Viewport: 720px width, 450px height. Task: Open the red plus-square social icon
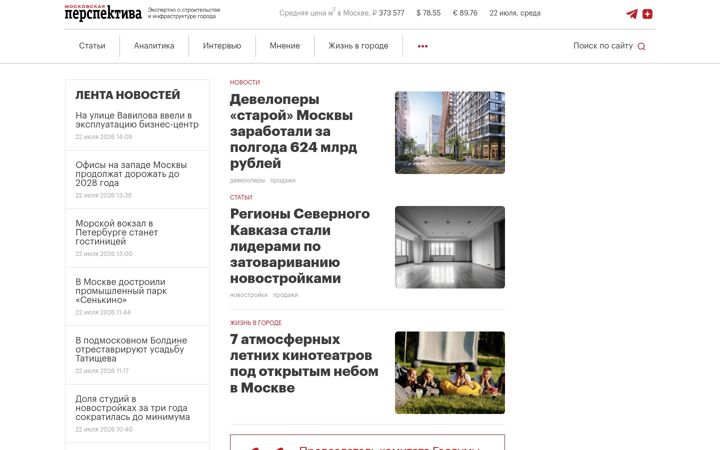coord(647,14)
